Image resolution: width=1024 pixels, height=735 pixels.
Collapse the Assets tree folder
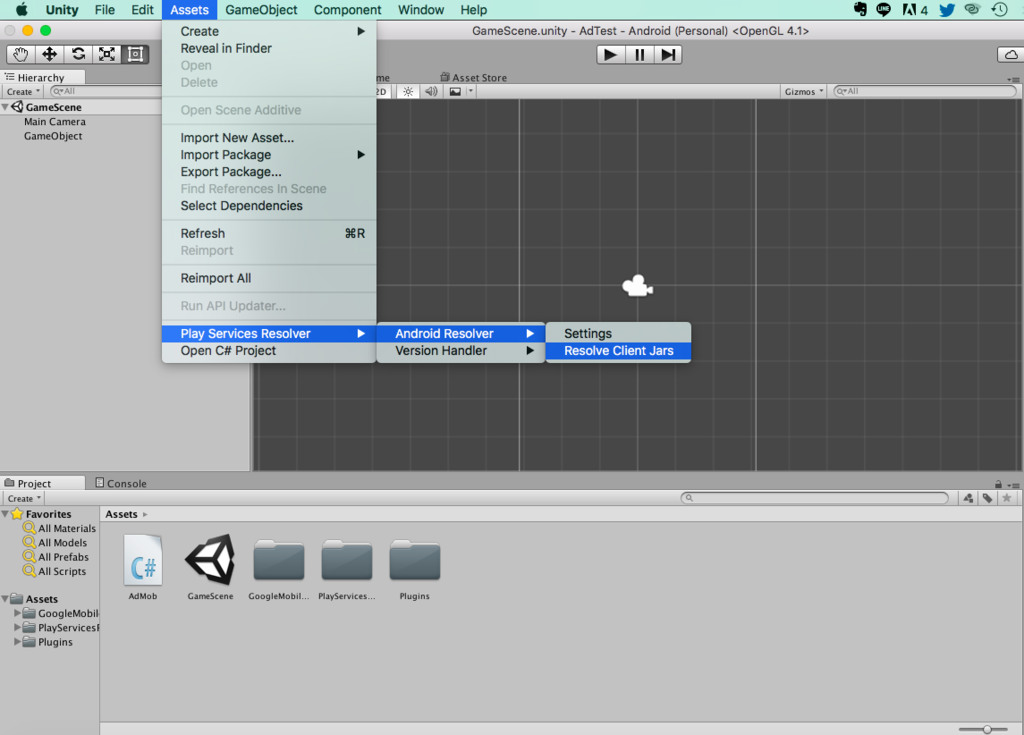6,599
